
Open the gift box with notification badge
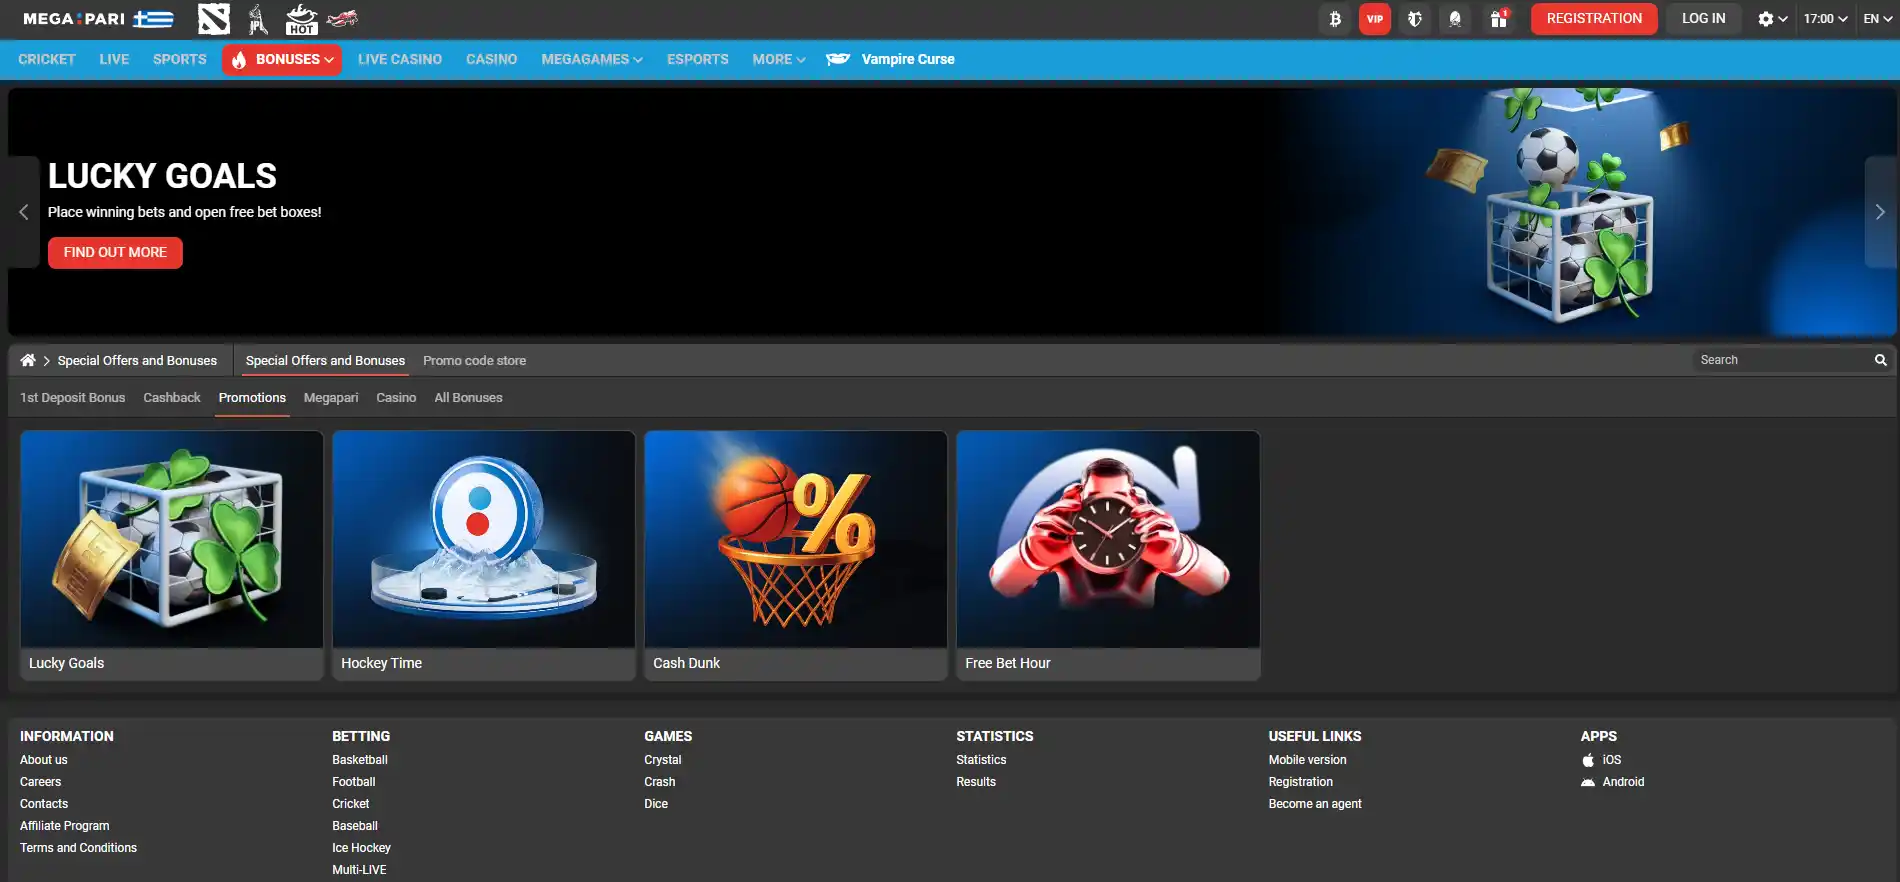tap(1498, 19)
